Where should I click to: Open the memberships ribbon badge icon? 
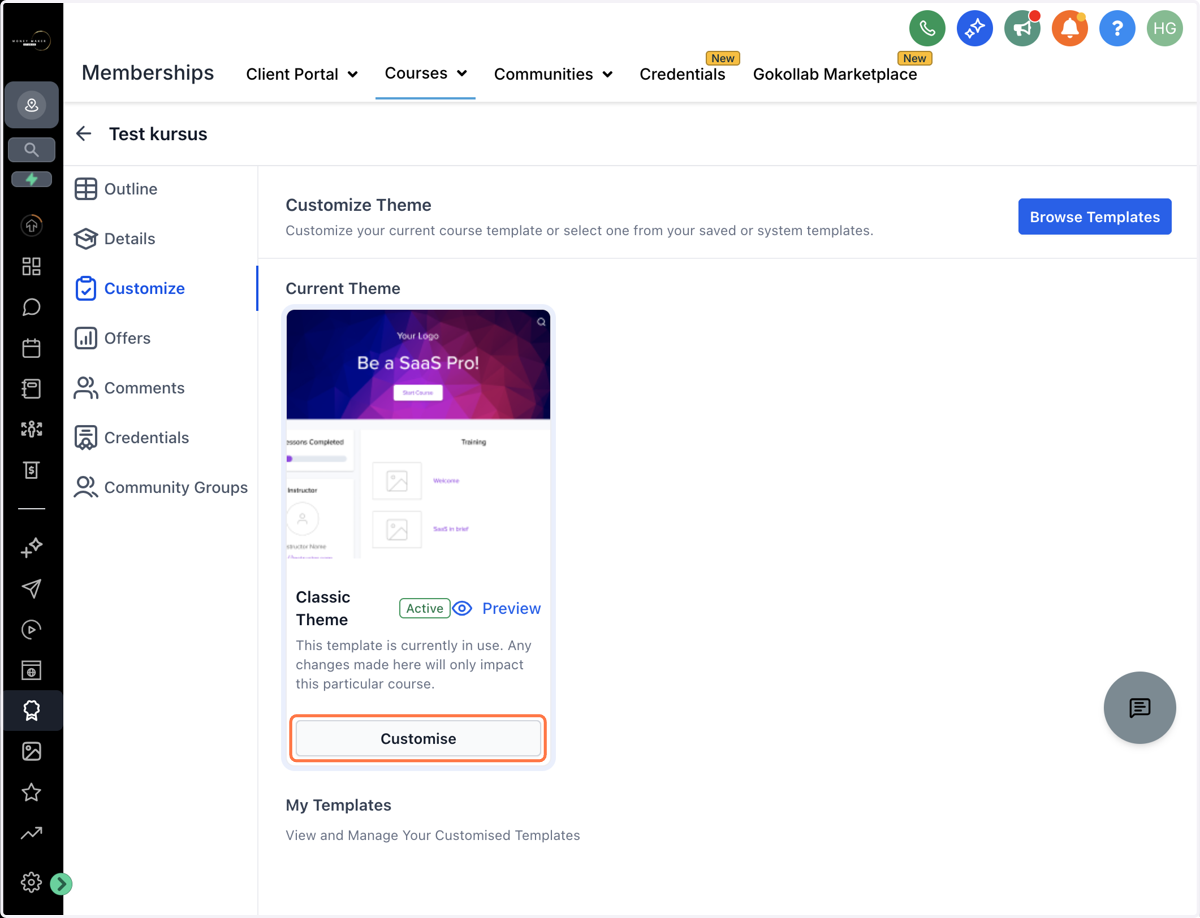coord(32,711)
